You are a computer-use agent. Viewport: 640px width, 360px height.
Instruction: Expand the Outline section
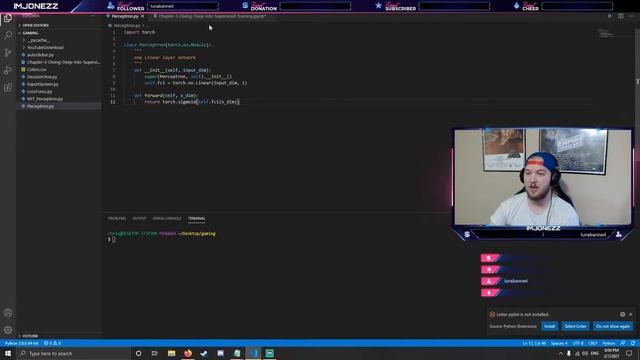pos(59,336)
